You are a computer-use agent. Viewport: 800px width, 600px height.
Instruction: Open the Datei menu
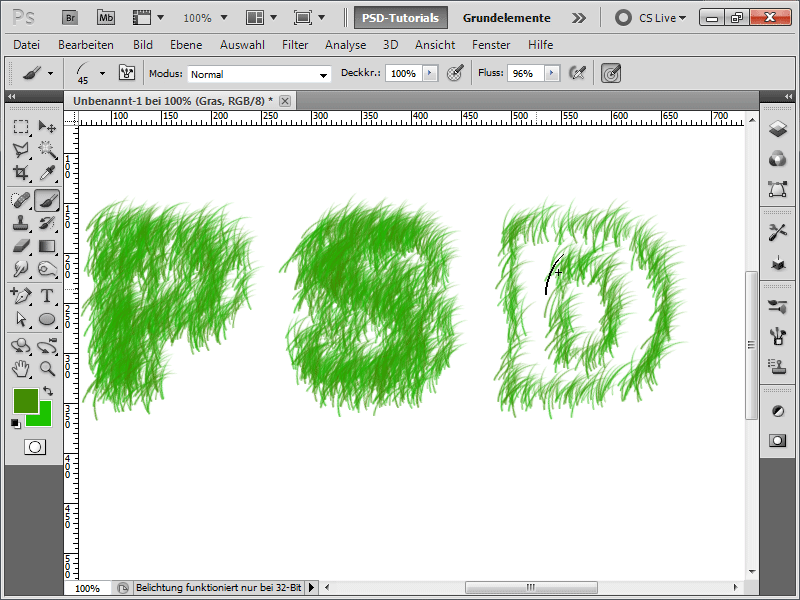(27, 45)
